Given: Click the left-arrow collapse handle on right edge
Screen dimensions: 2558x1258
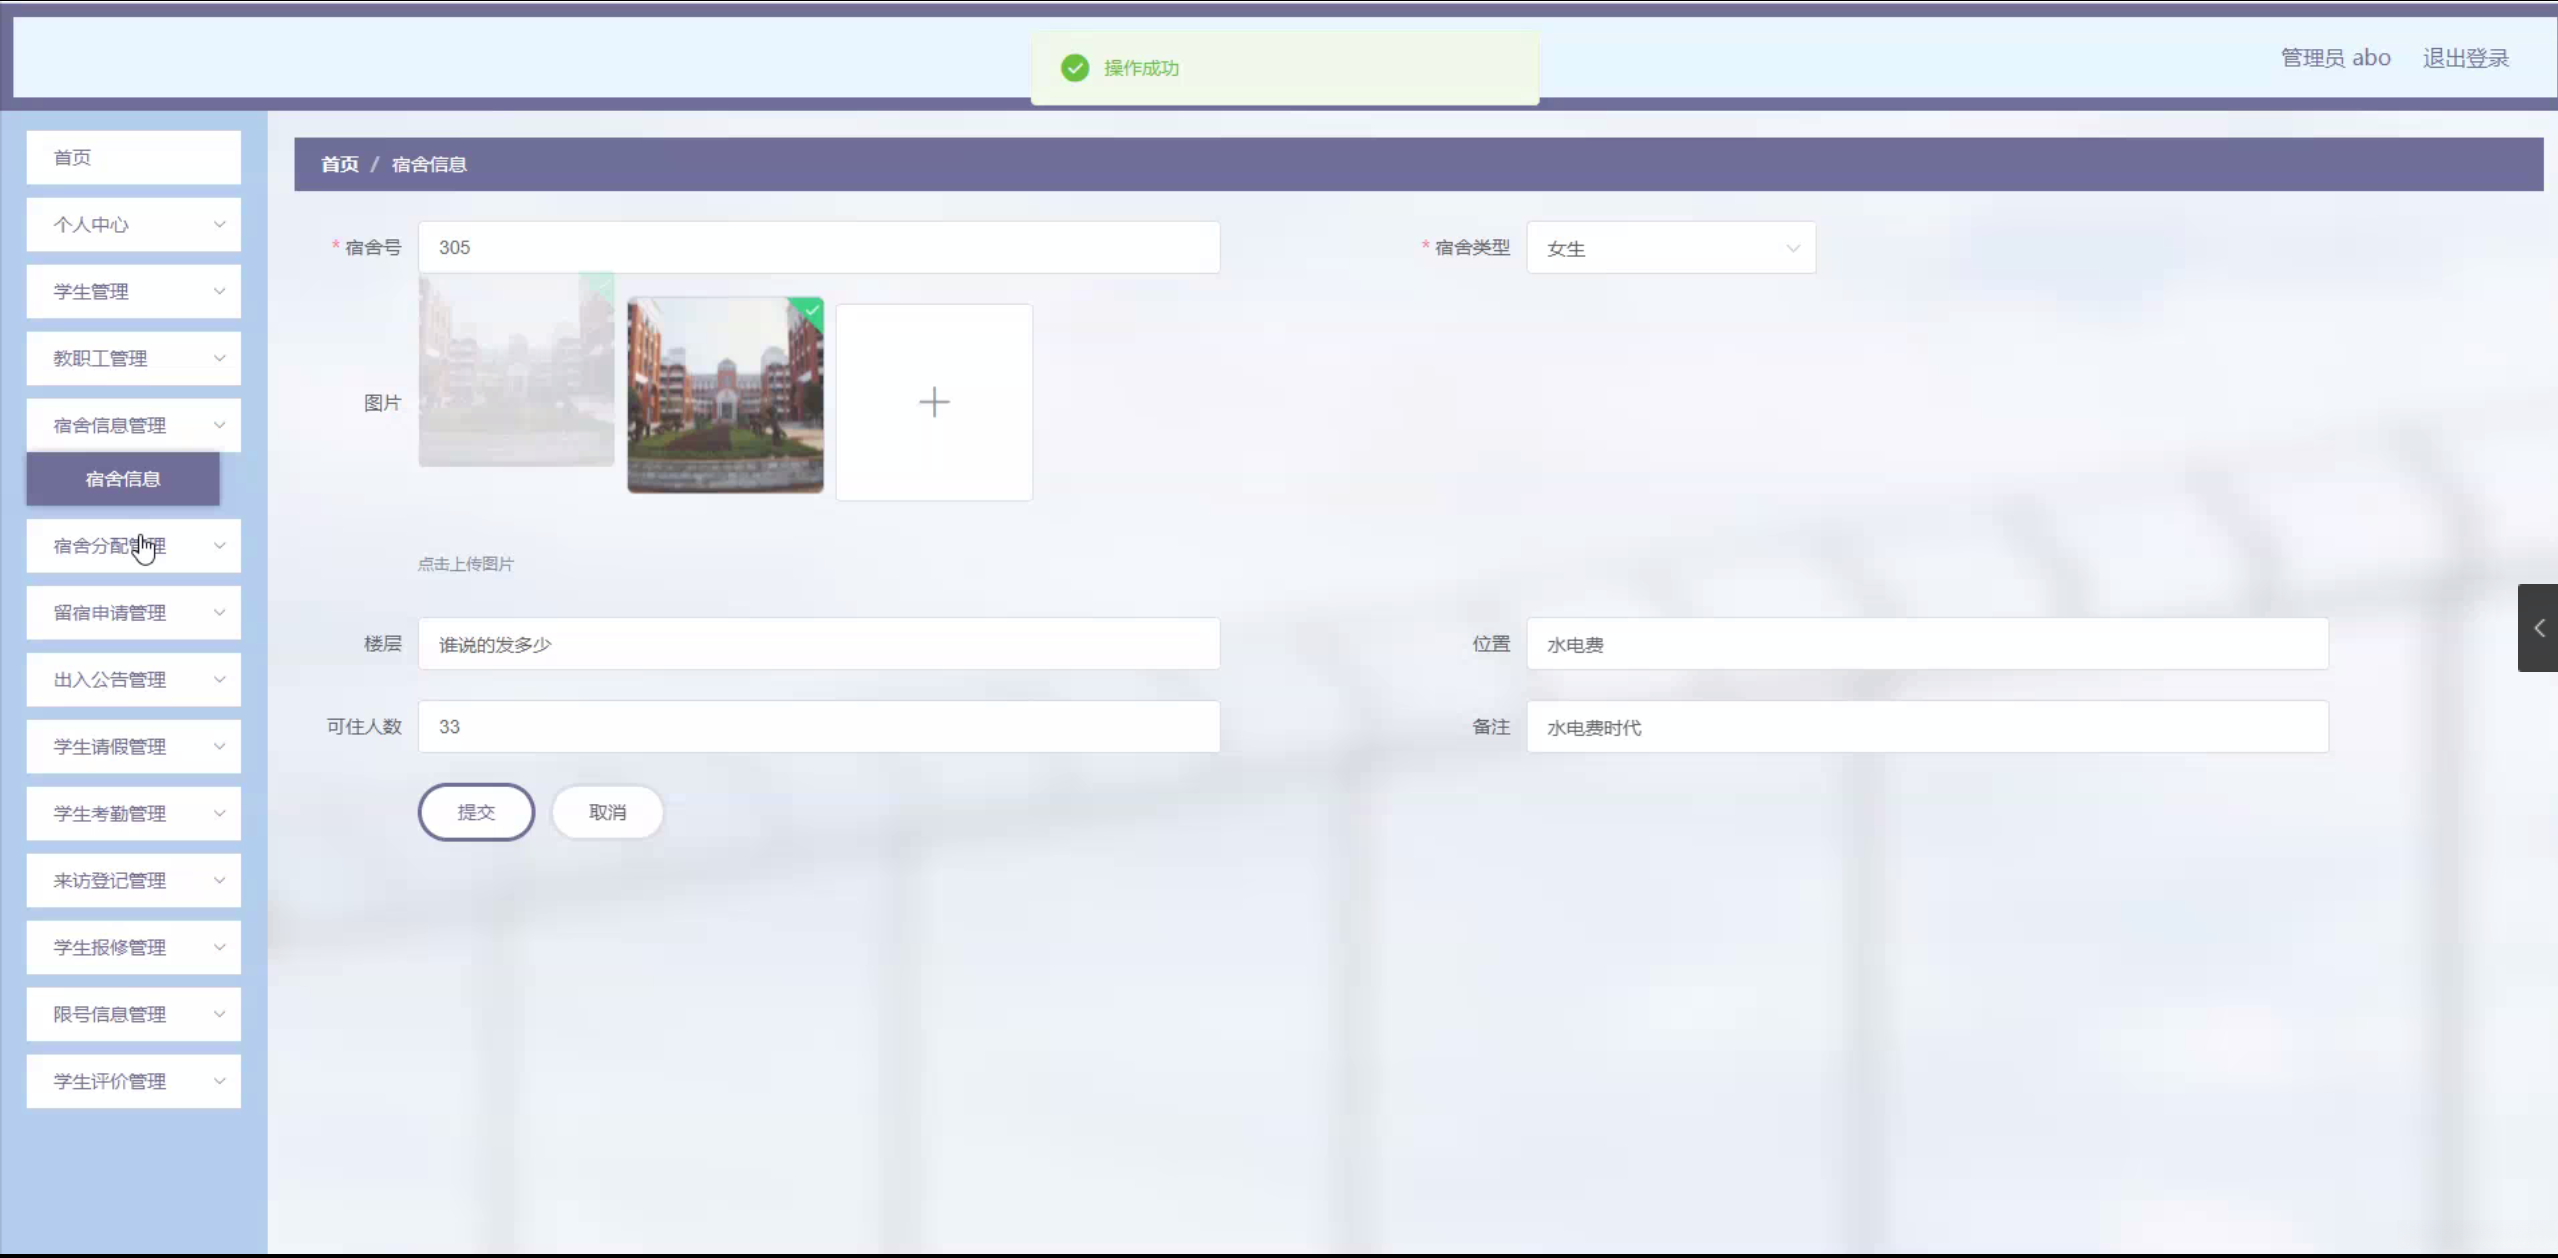Looking at the screenshot, I should click(x=2538, y=628).
